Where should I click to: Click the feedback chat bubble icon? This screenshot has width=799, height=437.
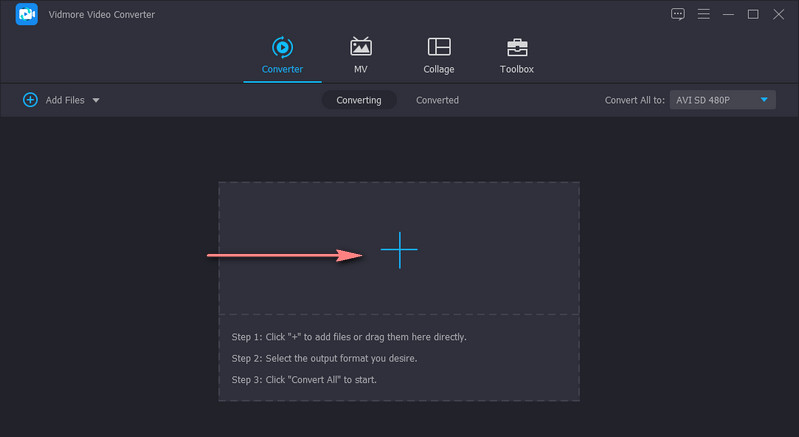[678, 14]
